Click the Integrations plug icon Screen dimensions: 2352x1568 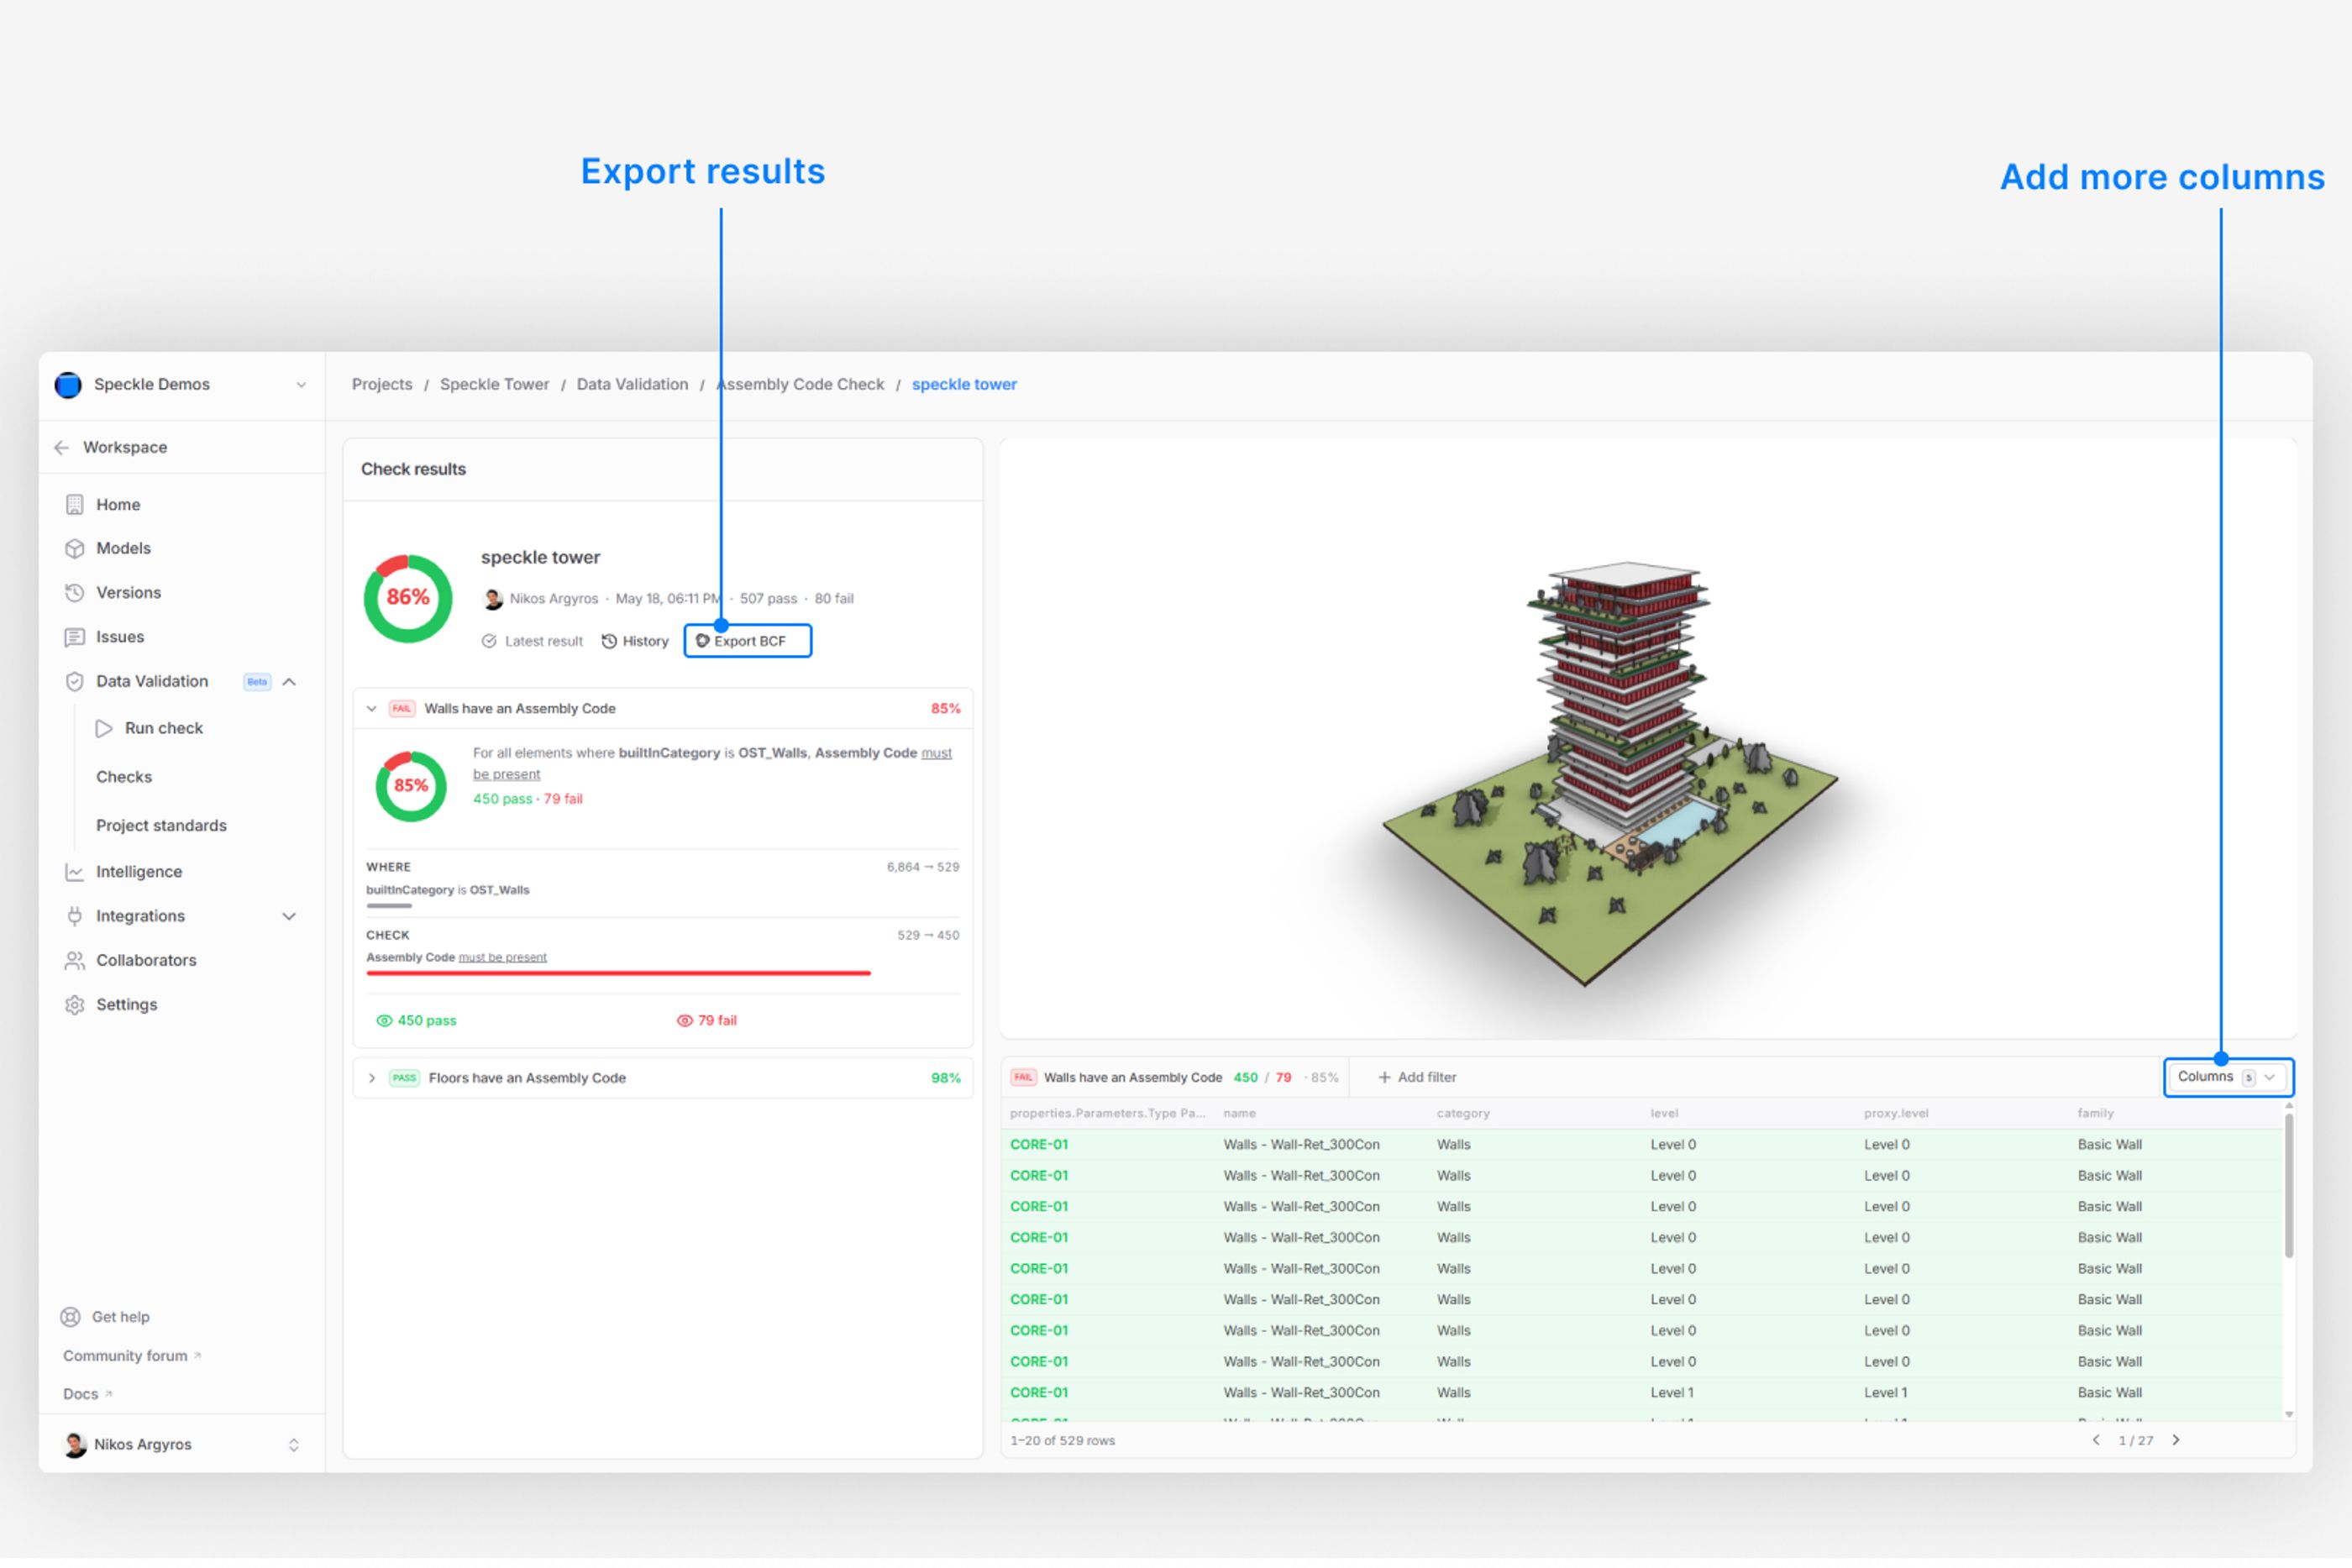click(x=75, y=916)
